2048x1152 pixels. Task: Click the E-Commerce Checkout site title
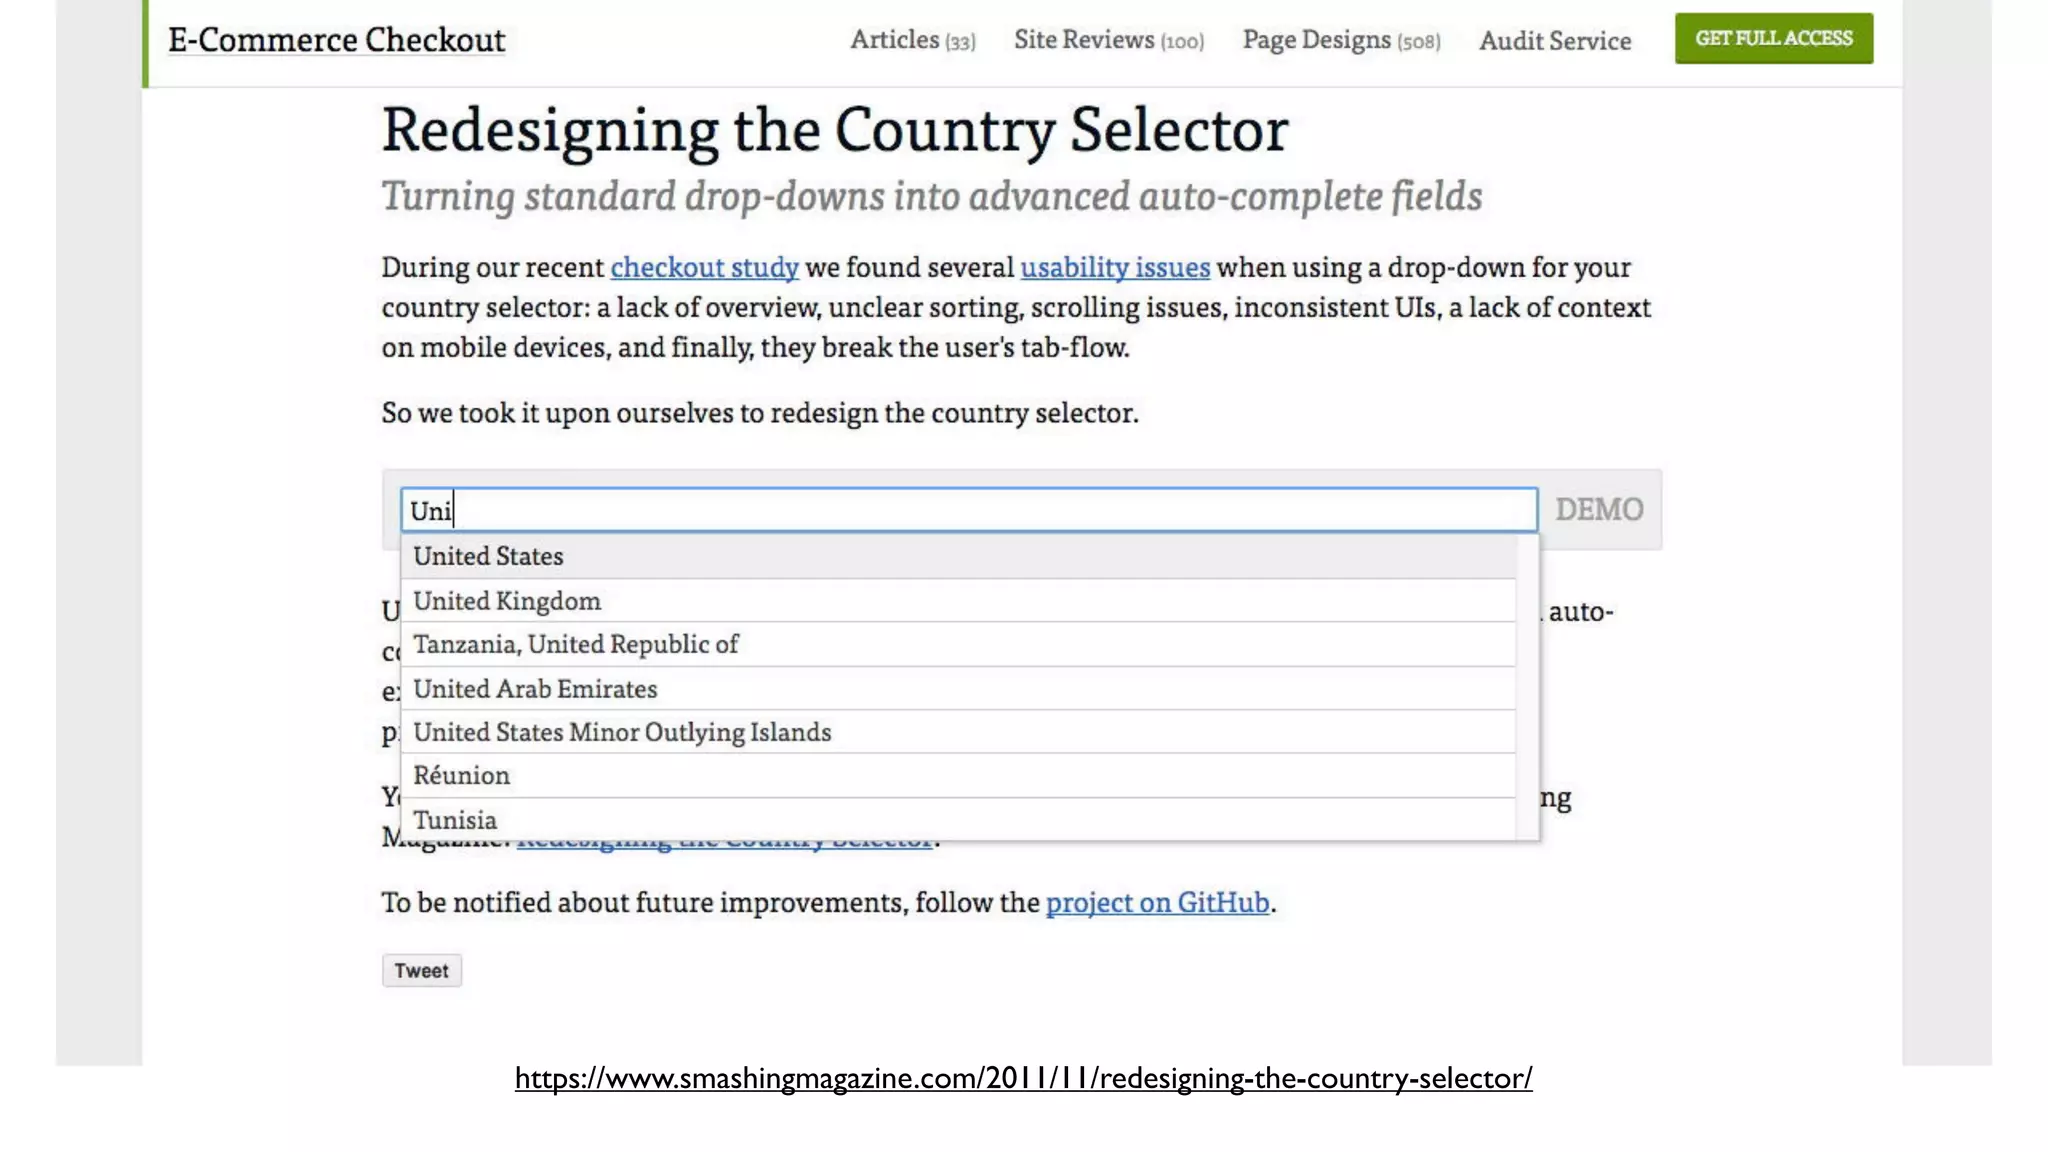point(336,40)
